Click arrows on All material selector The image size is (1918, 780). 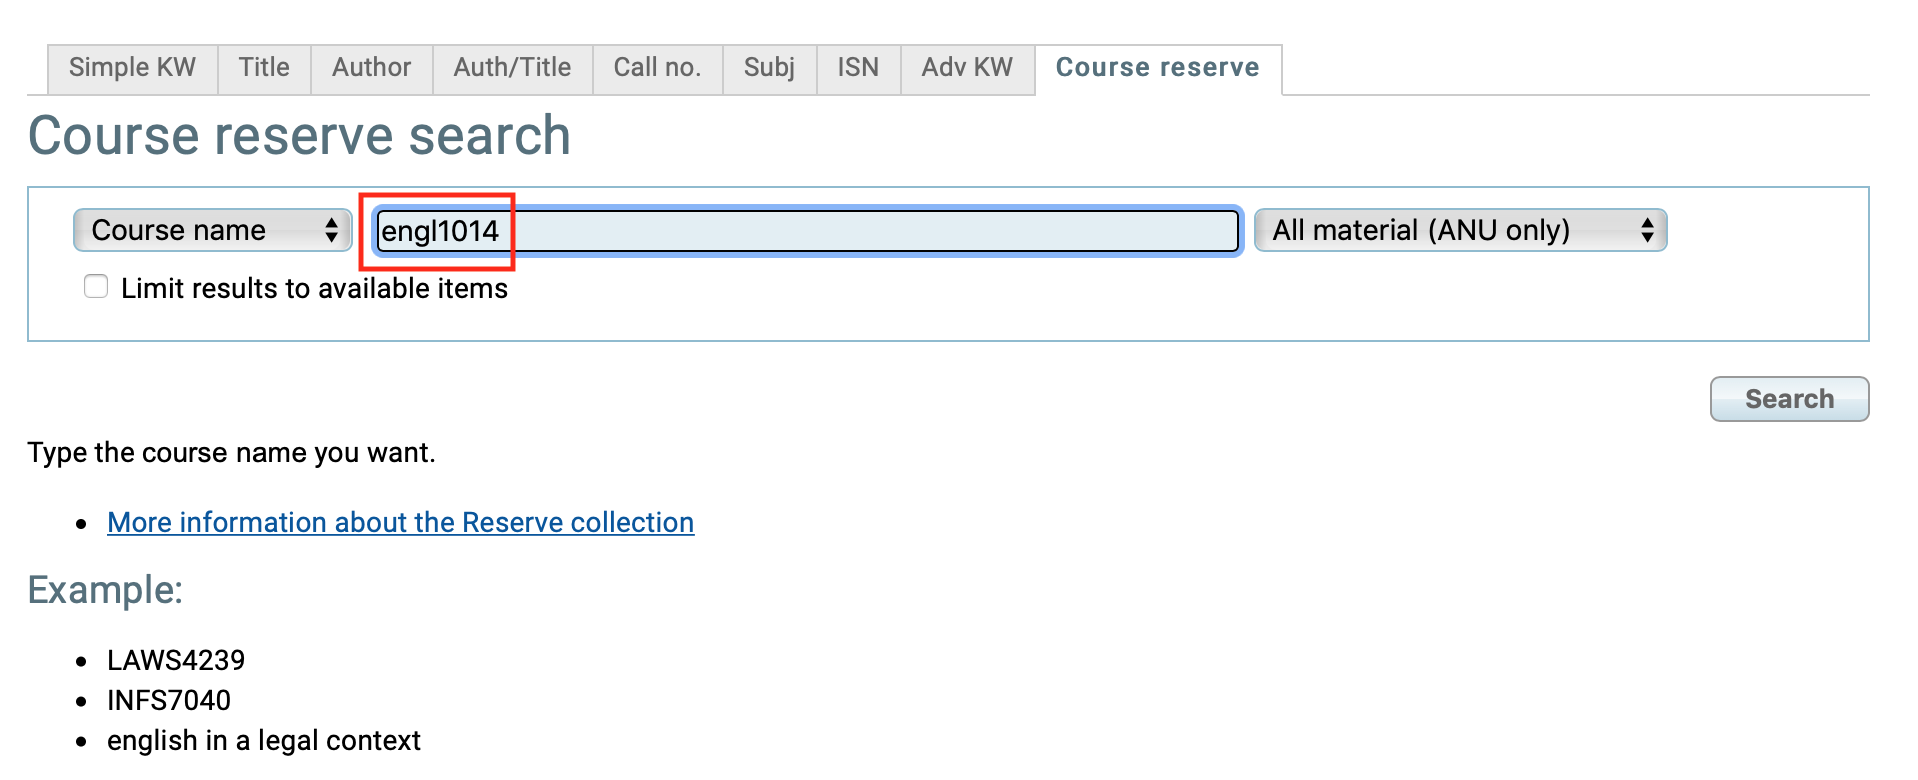pyautogui.click(x=1647, y=230)
